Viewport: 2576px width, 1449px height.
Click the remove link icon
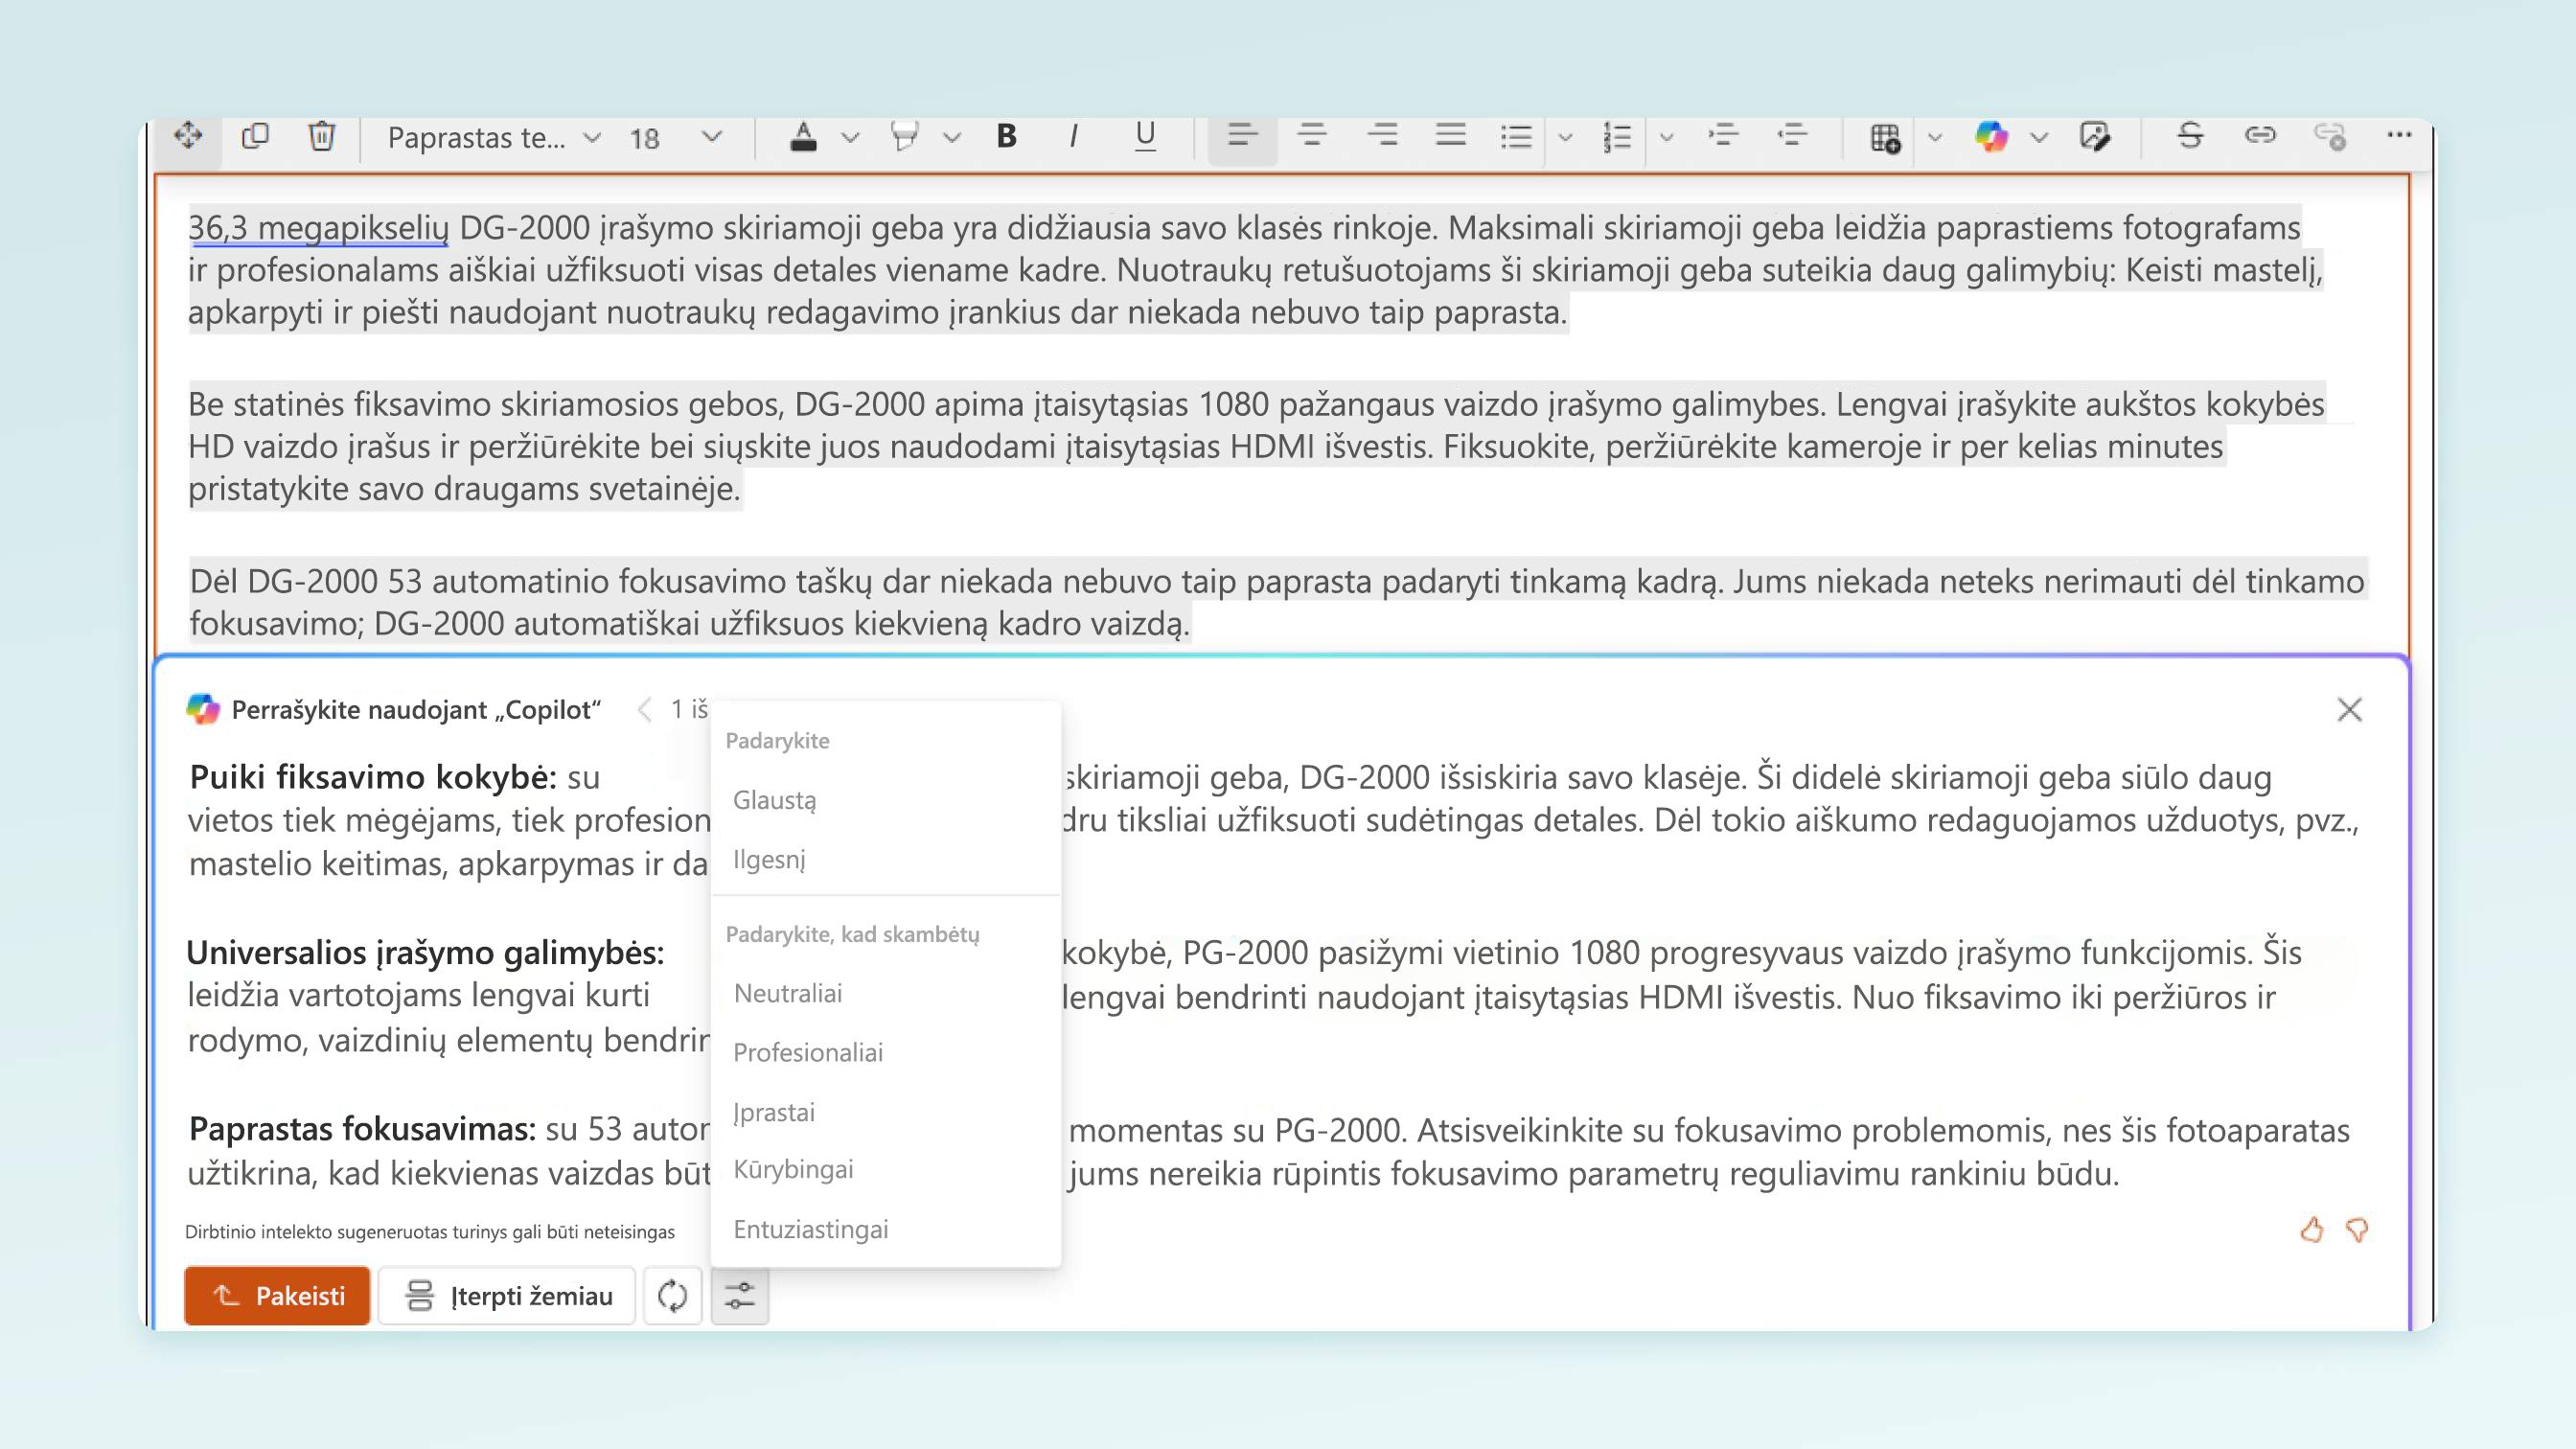pos(2330,136)
